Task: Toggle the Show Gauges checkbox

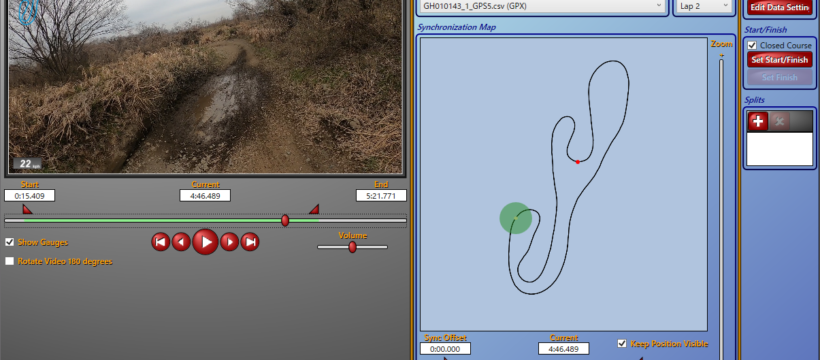Action: (x=9, y=242)
